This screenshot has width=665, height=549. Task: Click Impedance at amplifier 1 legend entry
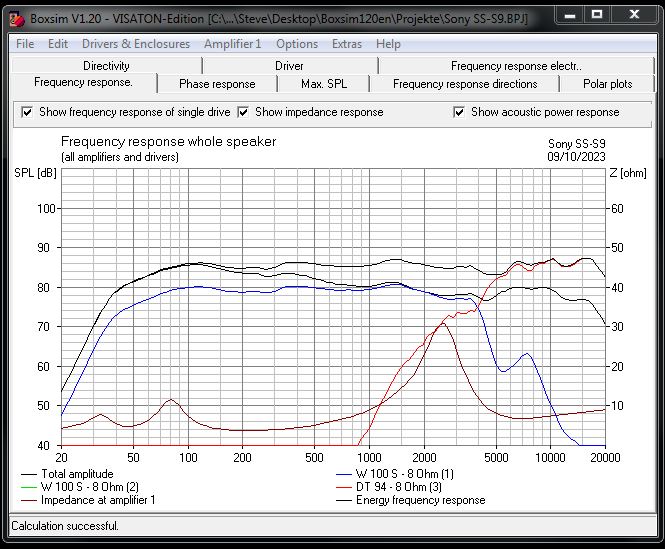(88, 500)
